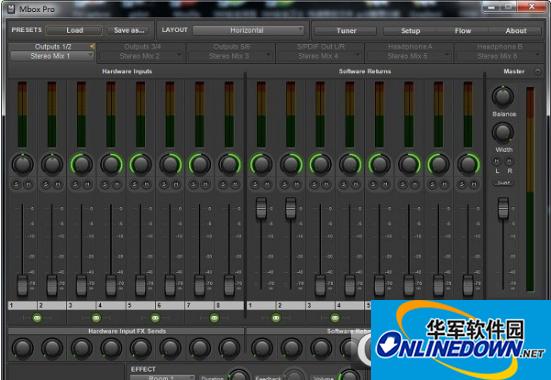551x380 pixels.
Task: Mute the Master left channel
Action: [x=497, y=161]
